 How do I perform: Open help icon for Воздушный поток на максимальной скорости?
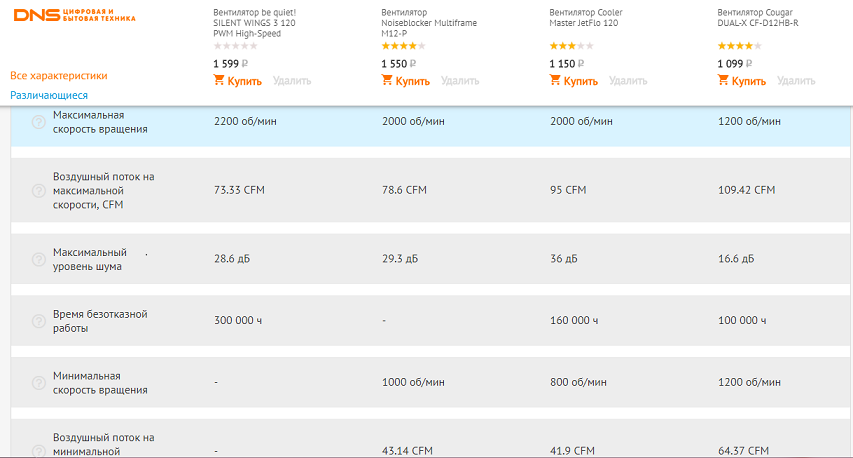tap(39, 190)
